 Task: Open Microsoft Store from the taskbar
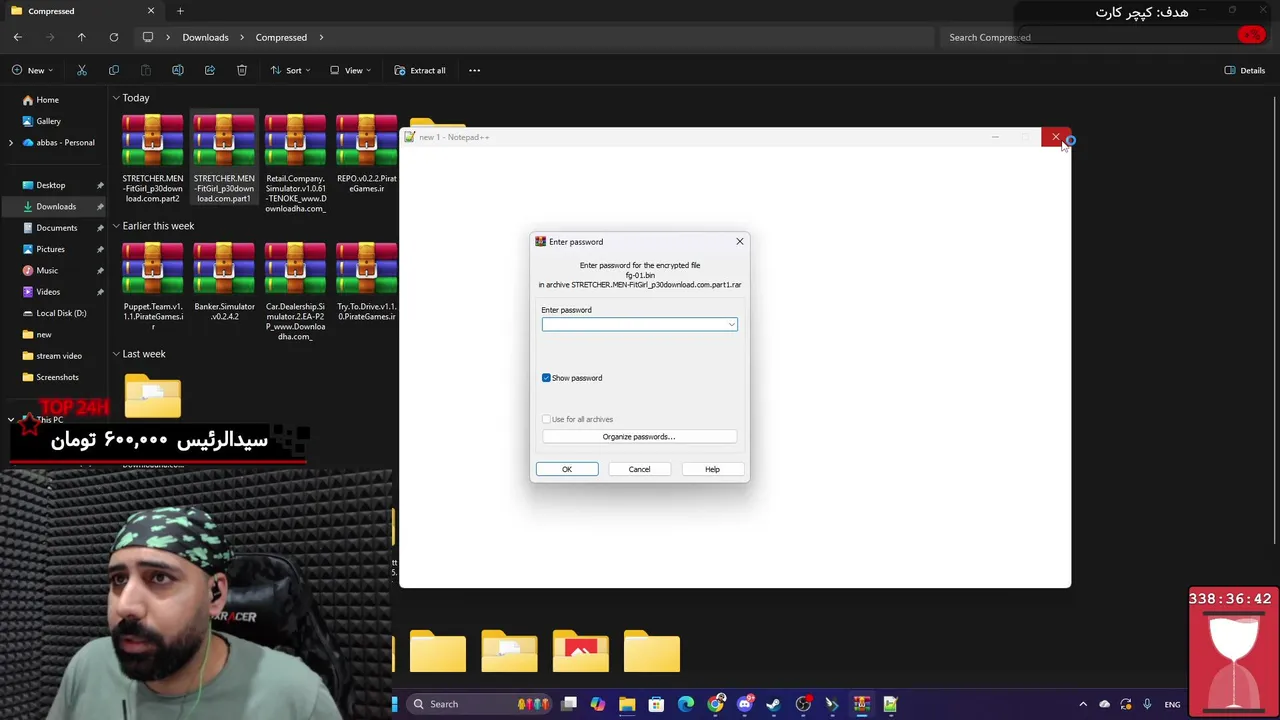pyautogui.click(x=656, y=704)
